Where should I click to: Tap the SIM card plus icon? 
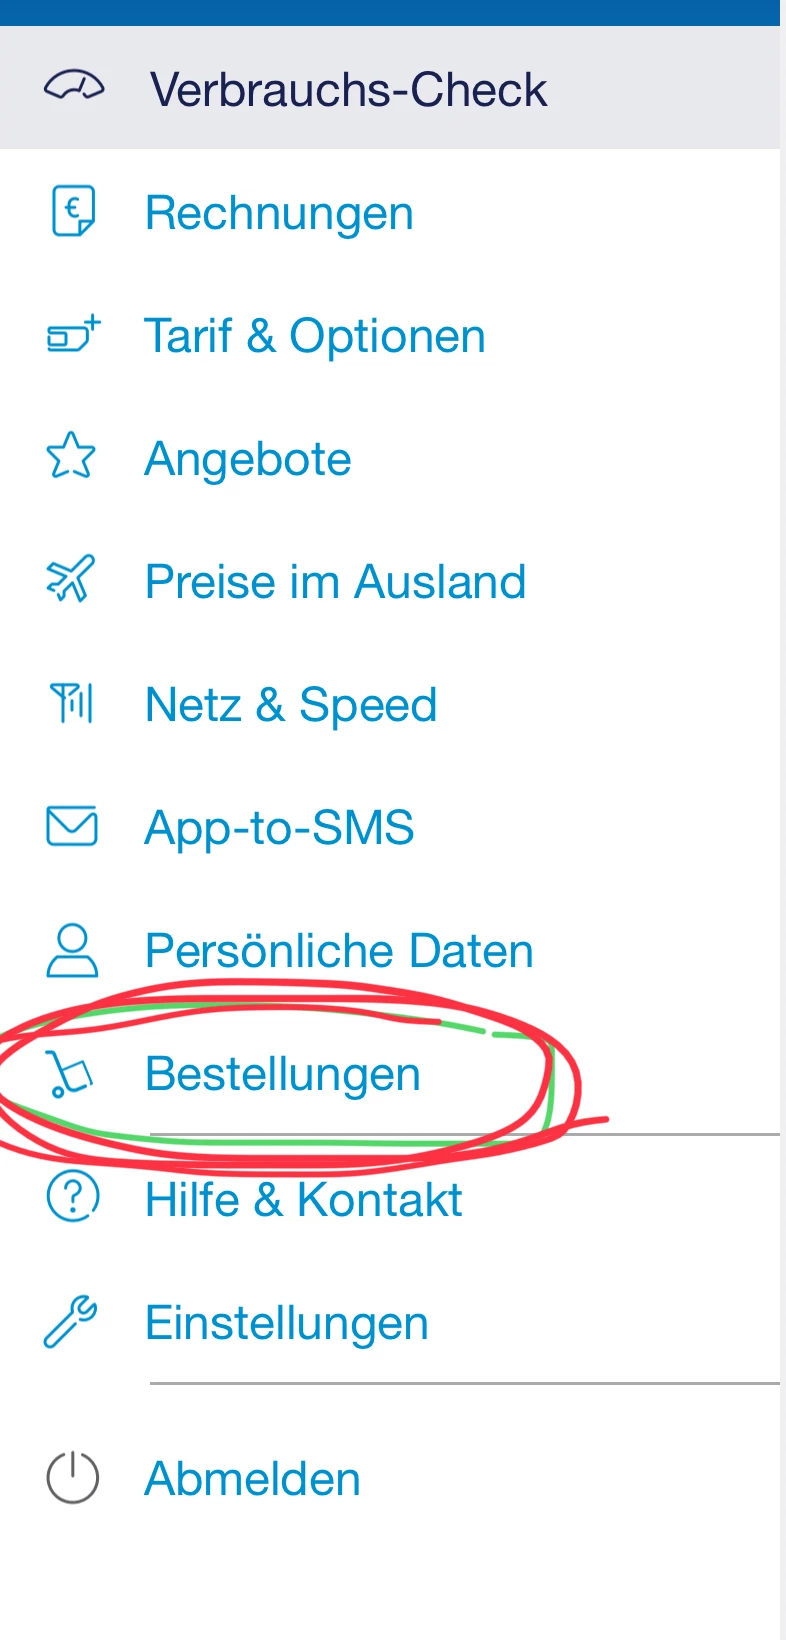pos(73,335)
